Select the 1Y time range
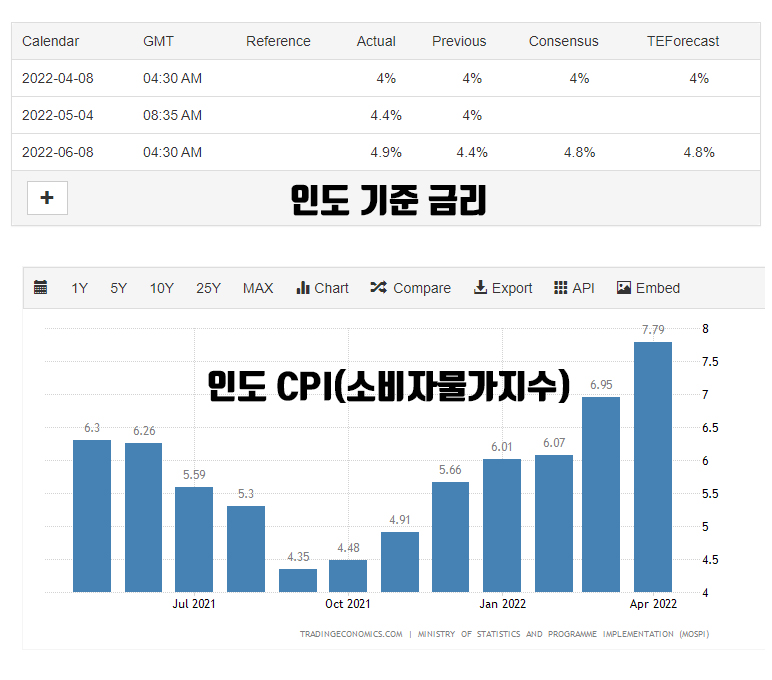This screenshot has height=680, width=772. click(x=79, y=288)
